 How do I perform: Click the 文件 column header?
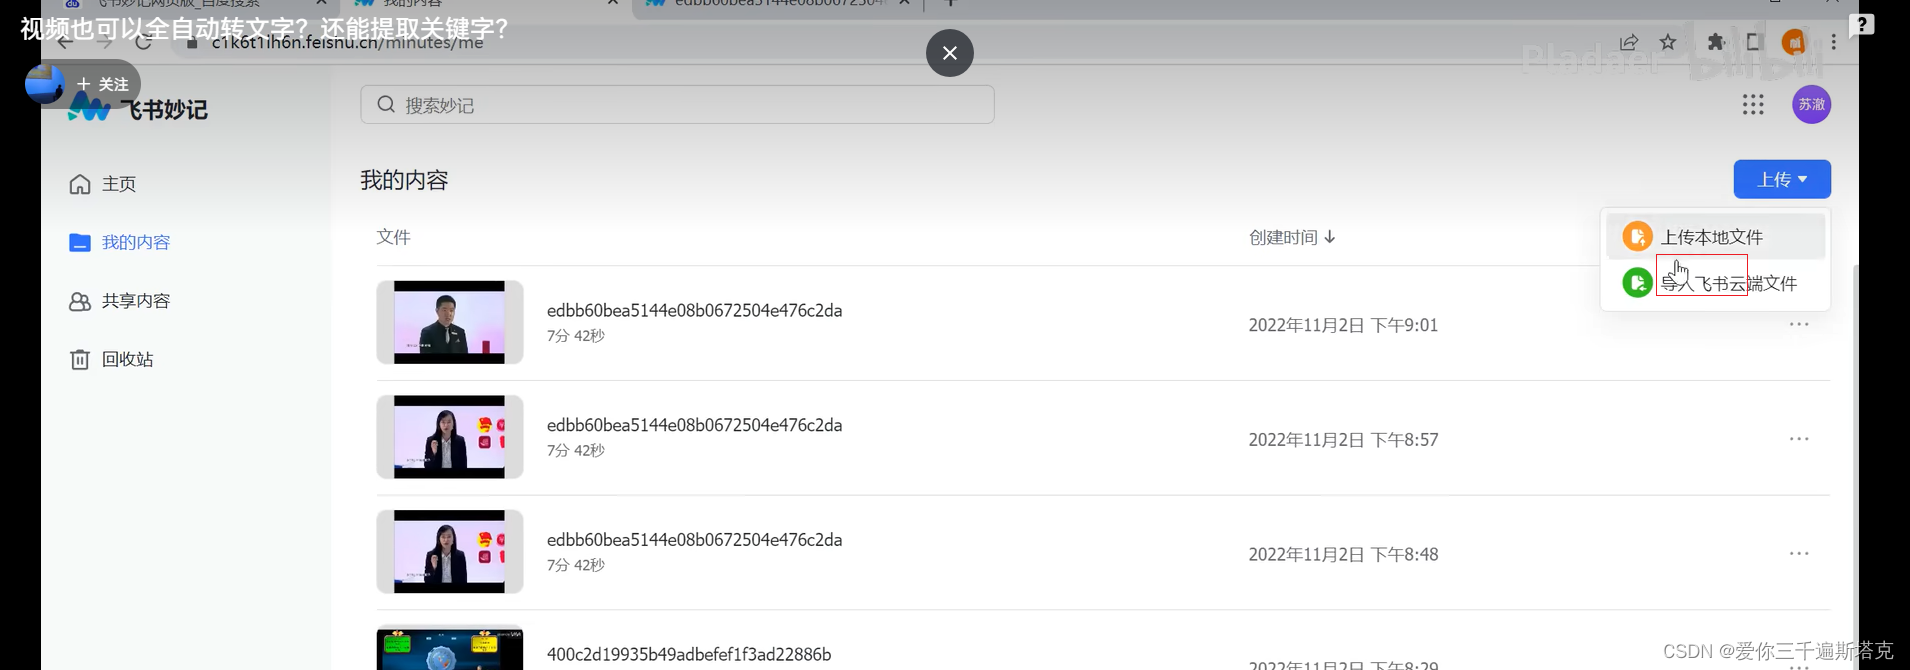(x=393, y=237)
